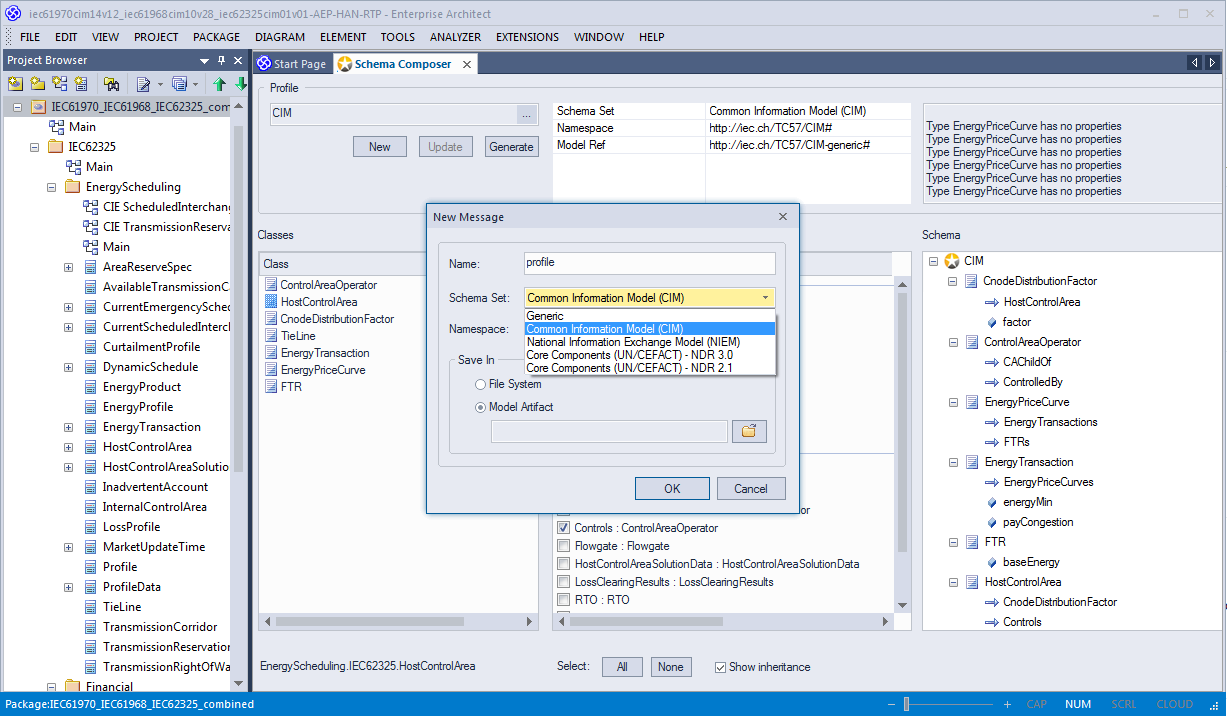Click the green up arrow icon
Screen dimensions: 1227x717
click(220, 84)
